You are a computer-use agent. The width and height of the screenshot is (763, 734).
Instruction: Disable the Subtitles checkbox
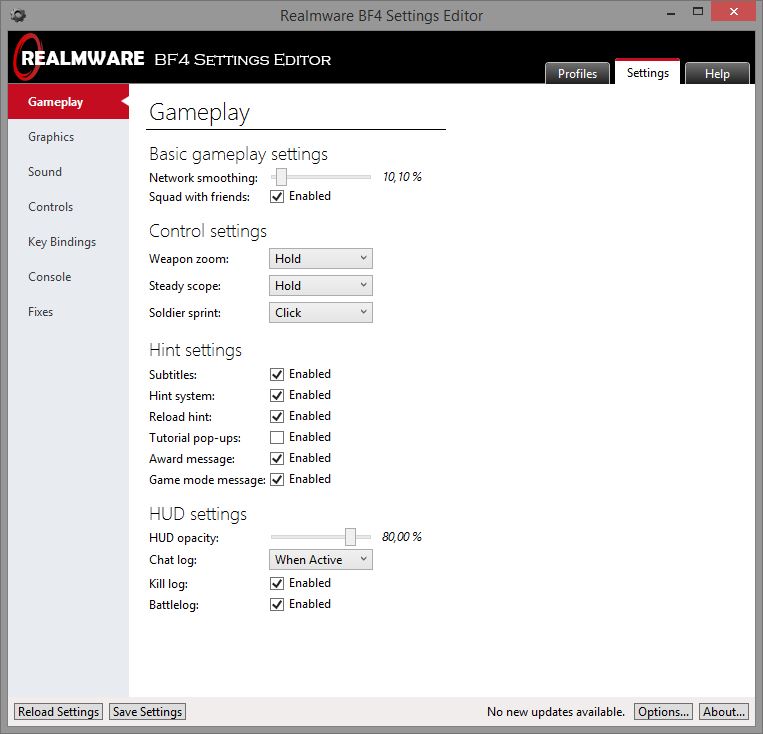click(x=277, y=374)
